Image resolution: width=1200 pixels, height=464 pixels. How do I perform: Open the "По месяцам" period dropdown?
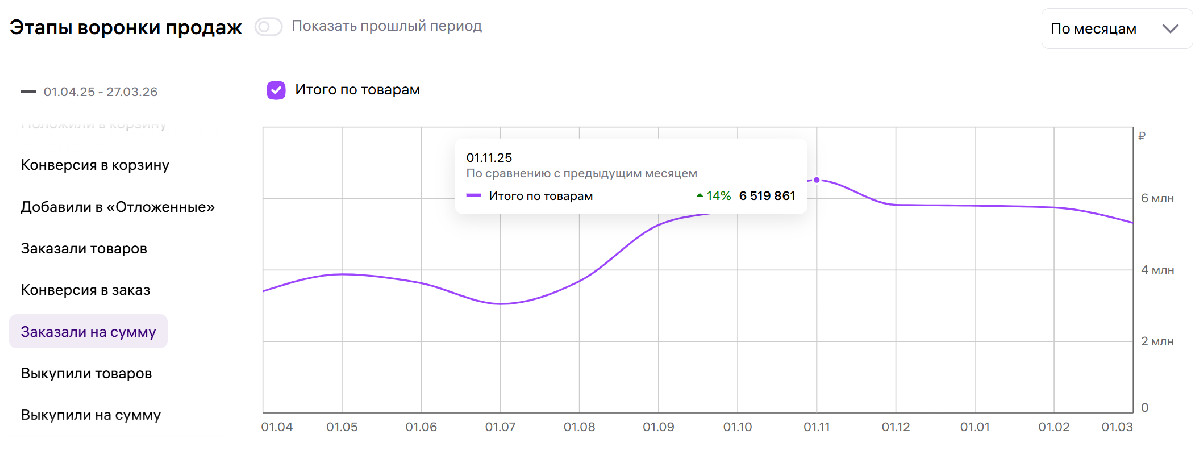coord(1114,29)
